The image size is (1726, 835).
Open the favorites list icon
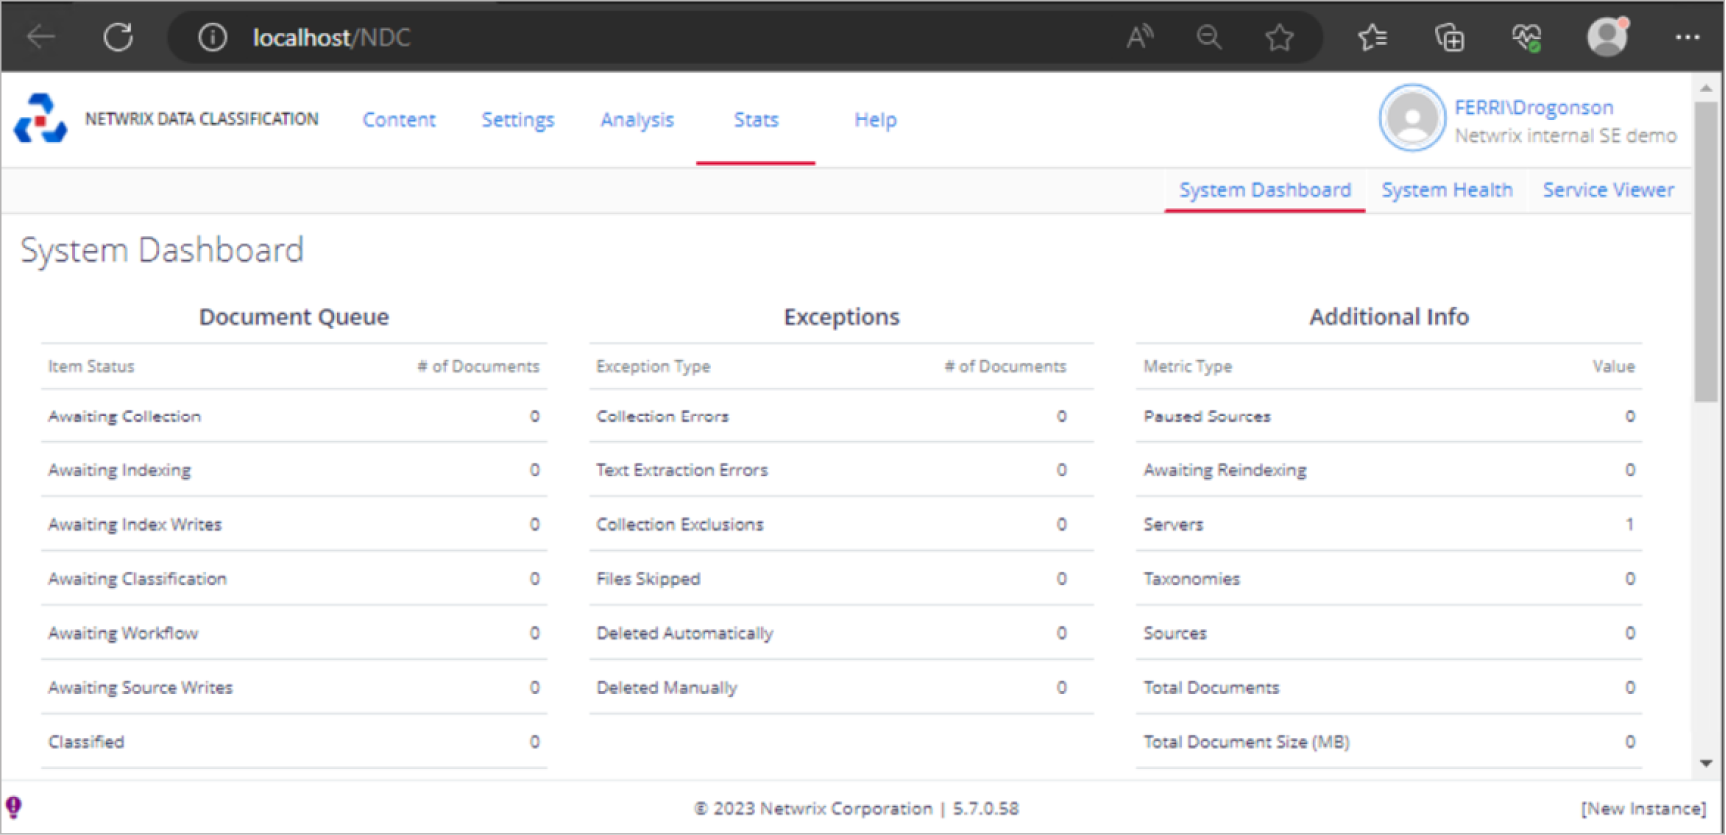point(1372,38)
